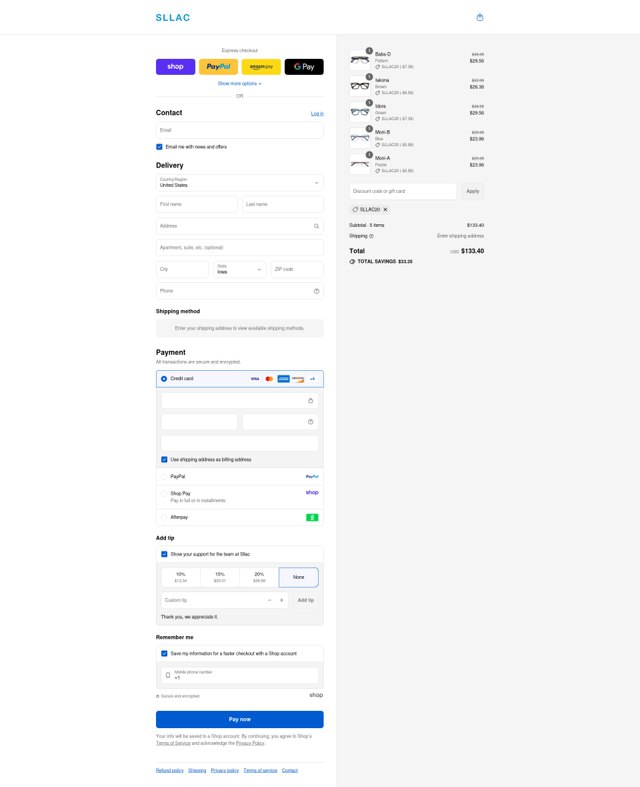Click the Moni-A glasses thumbnail
640x787 pixels.
point(360,164)
